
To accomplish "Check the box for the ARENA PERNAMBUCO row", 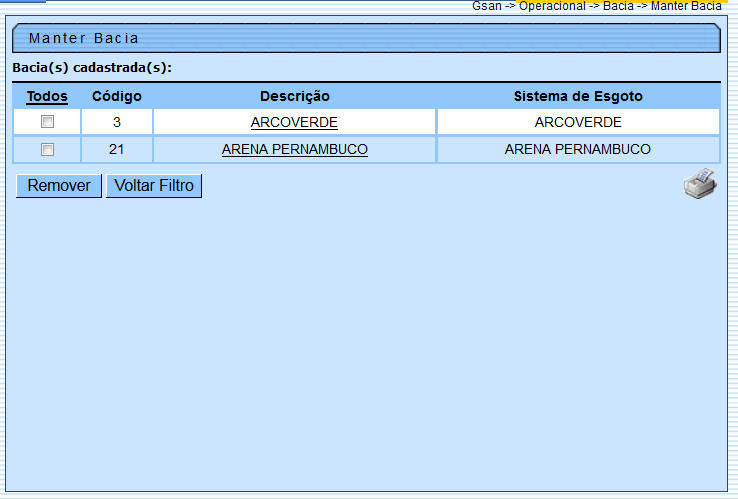I will coord(47,149).
